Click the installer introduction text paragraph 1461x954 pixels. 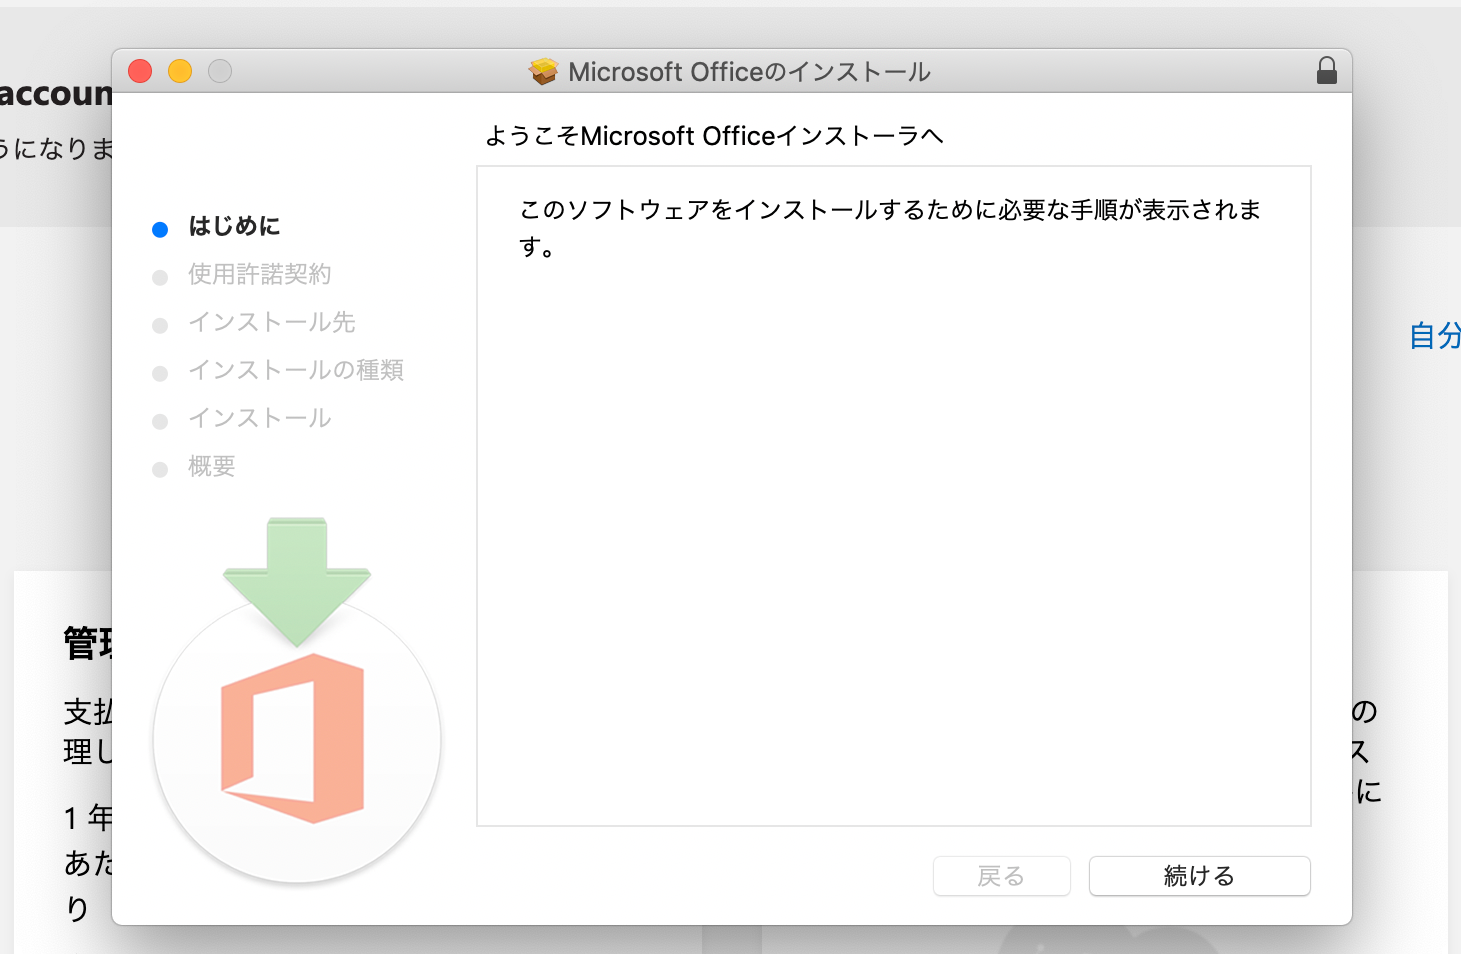[890, 228]
